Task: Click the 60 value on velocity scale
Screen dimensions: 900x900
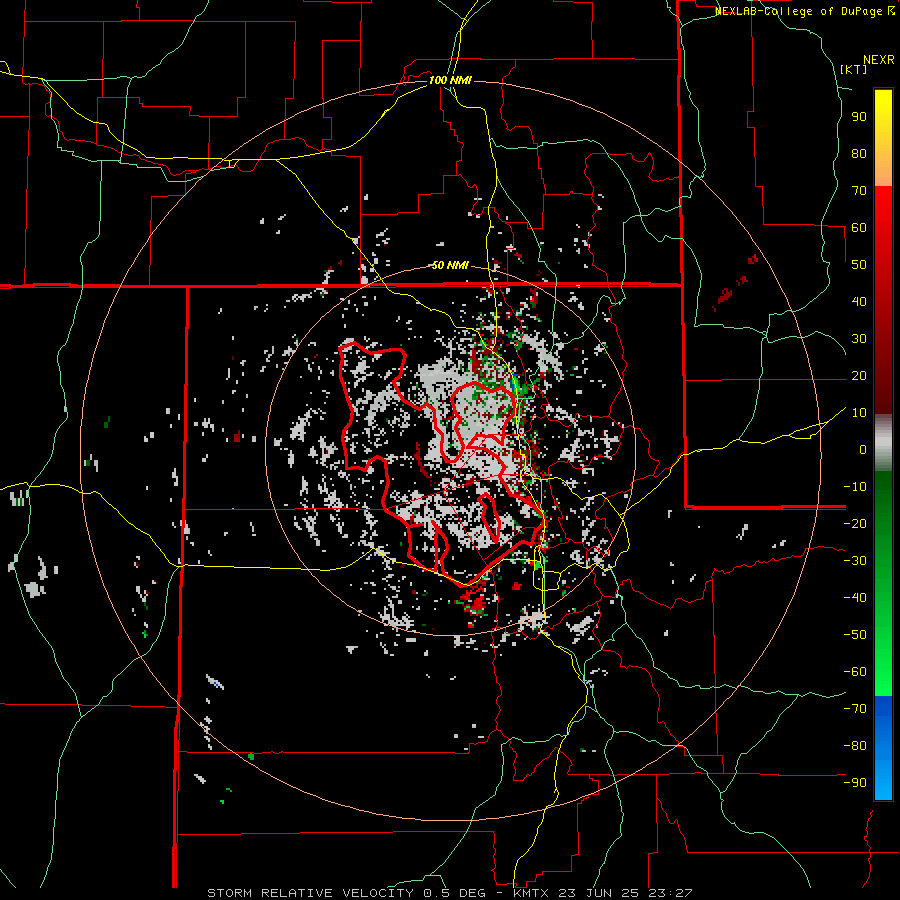Action: tap(859, 228)
